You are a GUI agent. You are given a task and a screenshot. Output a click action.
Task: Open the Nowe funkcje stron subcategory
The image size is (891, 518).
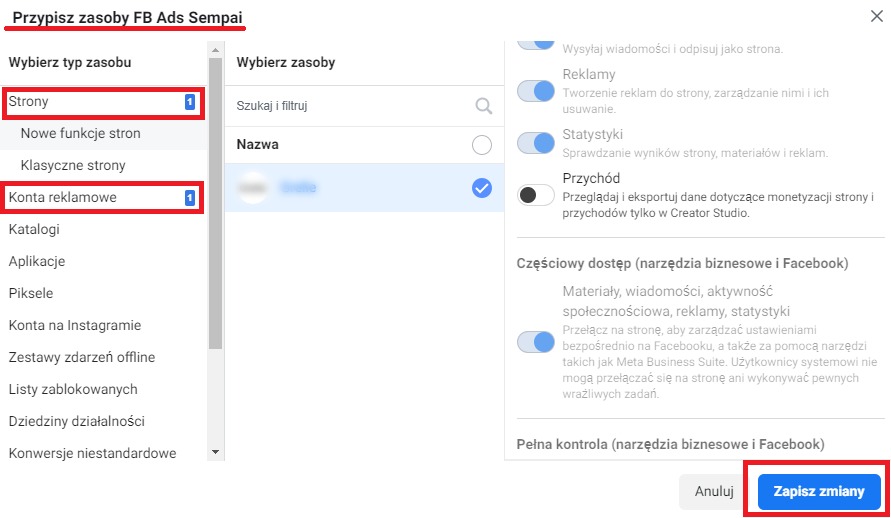coord(80,133)
